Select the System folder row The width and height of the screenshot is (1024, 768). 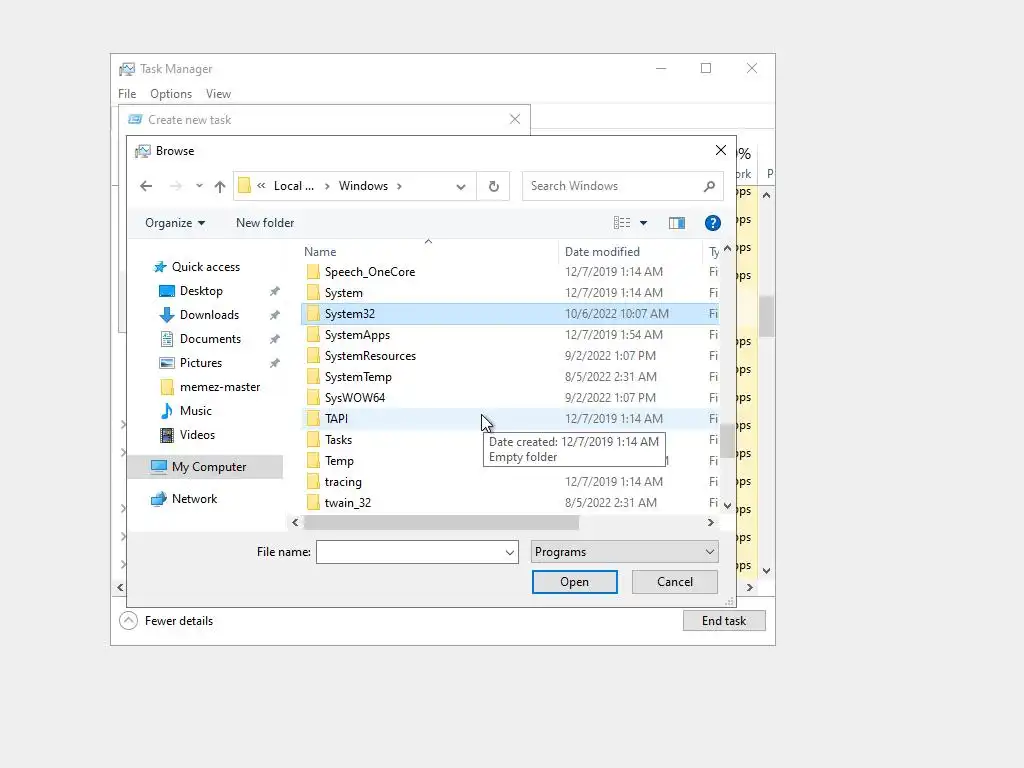pos(510,293)
